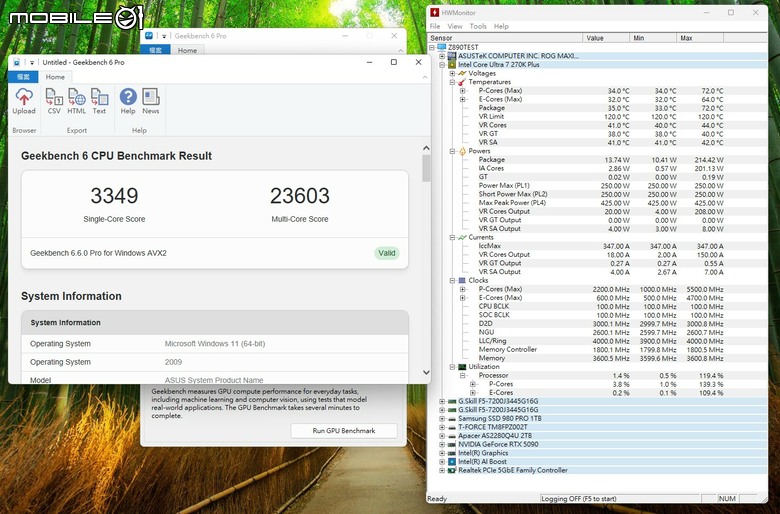The width and height of the screenshot is (780, 514).
Task: Open the Tools menu in HWMonitor
Action: [x=478, y=26]
